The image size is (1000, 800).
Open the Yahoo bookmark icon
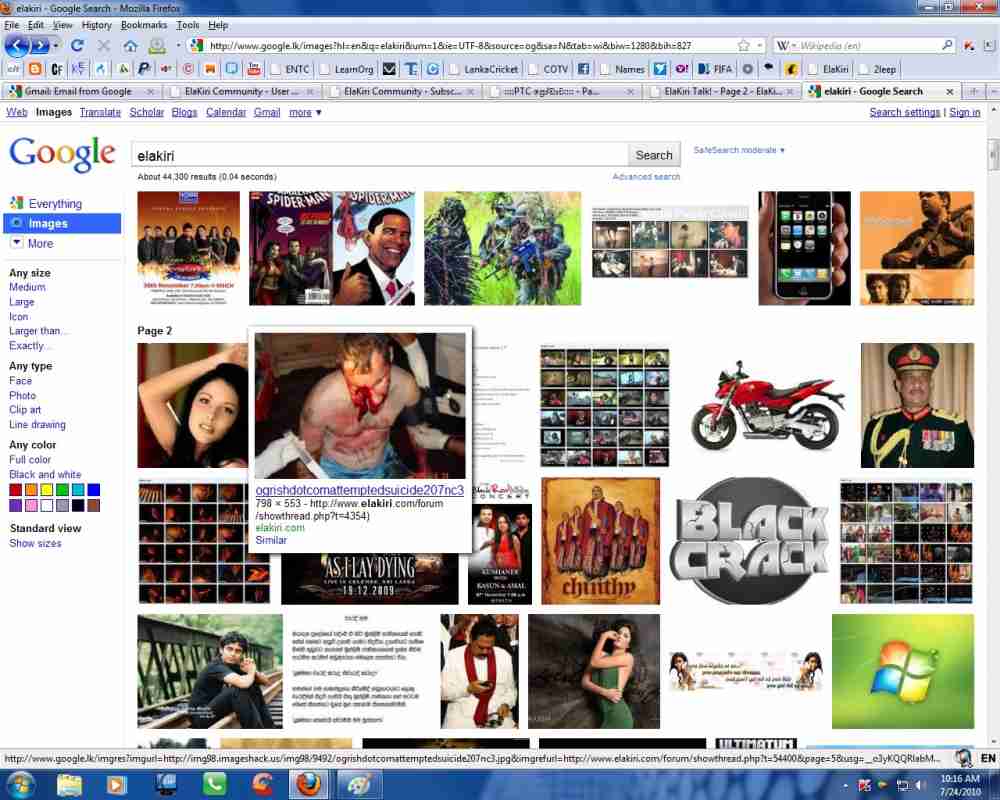681,69
